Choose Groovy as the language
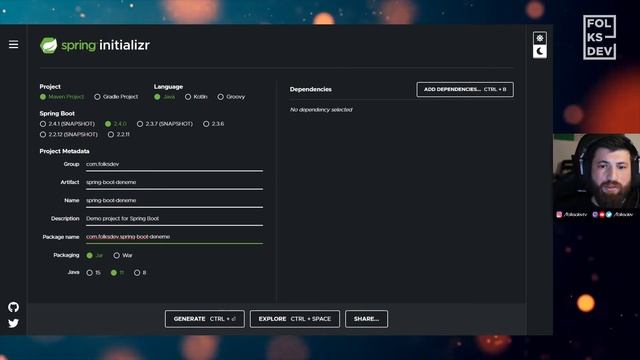 (x=231, y=97)
